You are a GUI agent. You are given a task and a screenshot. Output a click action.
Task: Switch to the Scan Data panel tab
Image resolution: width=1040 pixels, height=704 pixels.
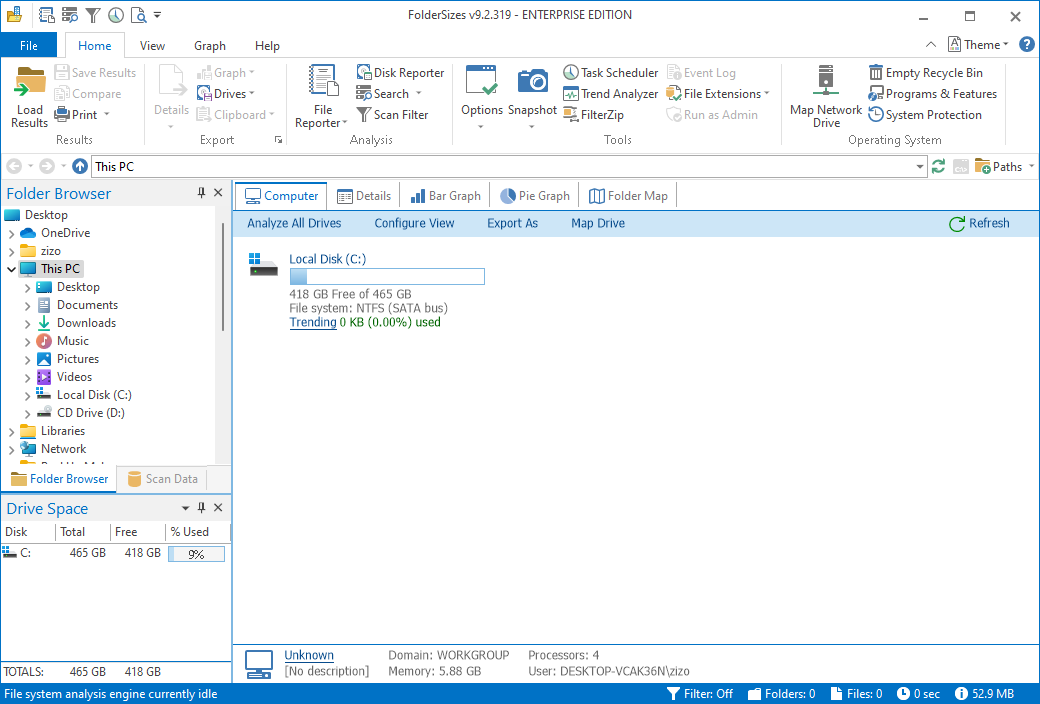[162, 478]
